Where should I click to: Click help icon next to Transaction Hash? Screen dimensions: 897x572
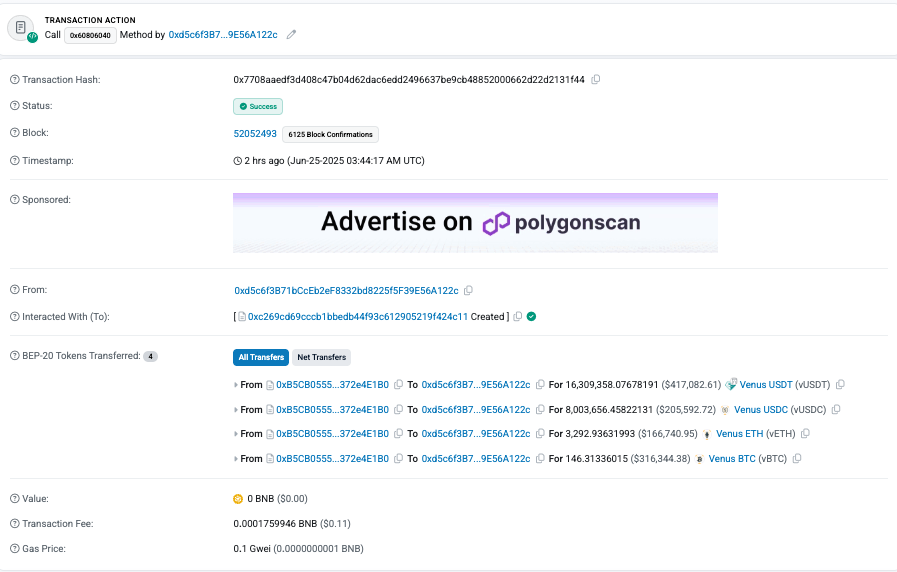tap(15, 80)
